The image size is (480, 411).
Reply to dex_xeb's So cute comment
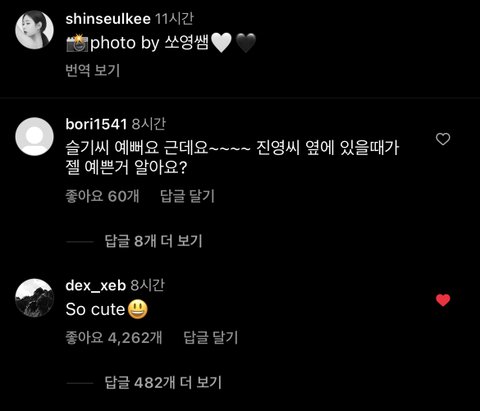tap(211, 338)
